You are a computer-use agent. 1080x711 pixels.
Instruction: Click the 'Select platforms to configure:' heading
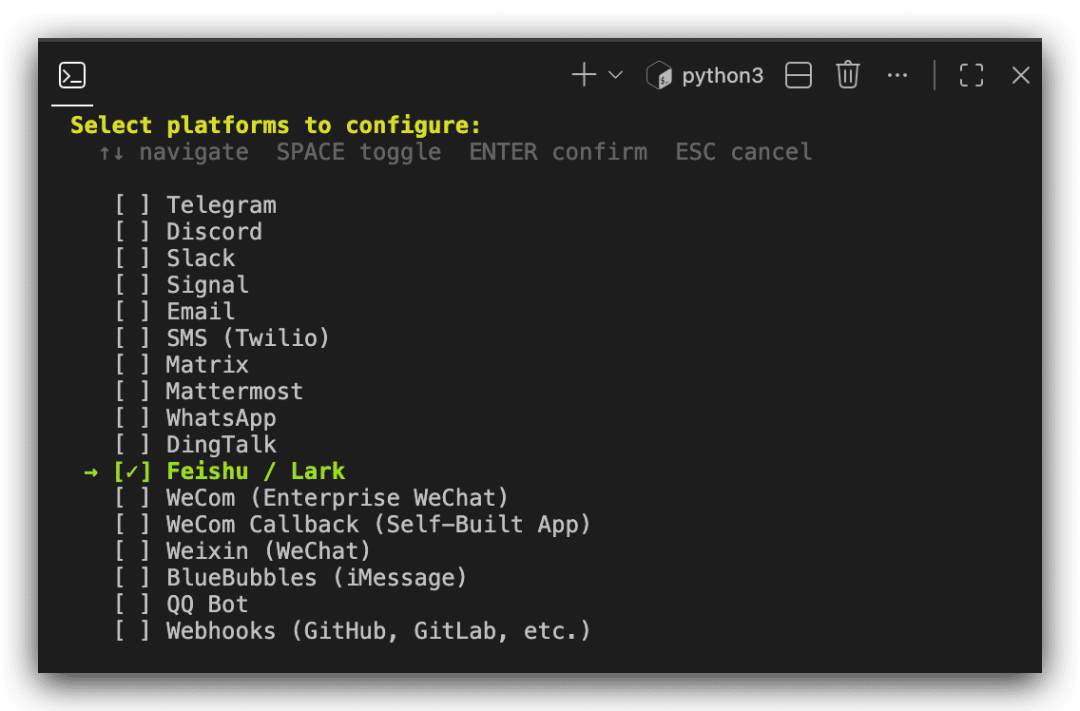[x=276, y=125]
